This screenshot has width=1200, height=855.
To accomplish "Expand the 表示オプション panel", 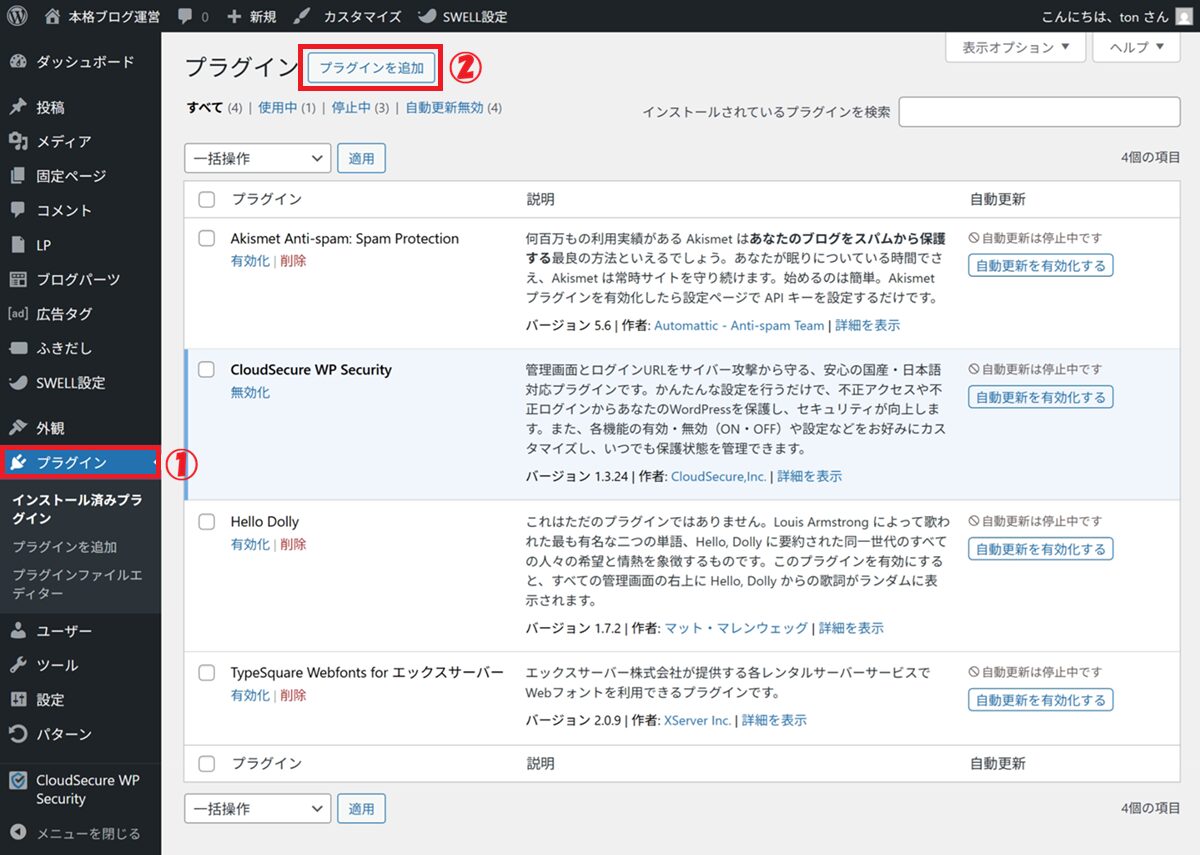I will 1015,47.
